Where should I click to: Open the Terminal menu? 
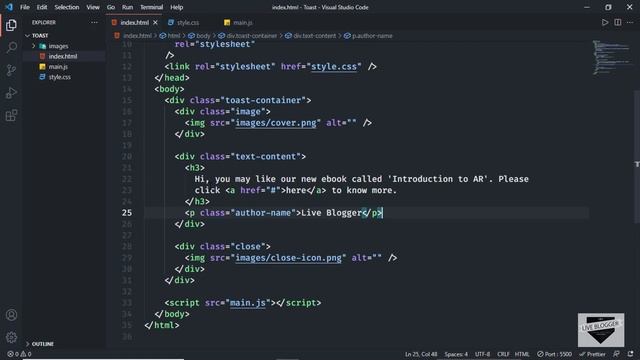pyautogui.click(x=151, y=7)
